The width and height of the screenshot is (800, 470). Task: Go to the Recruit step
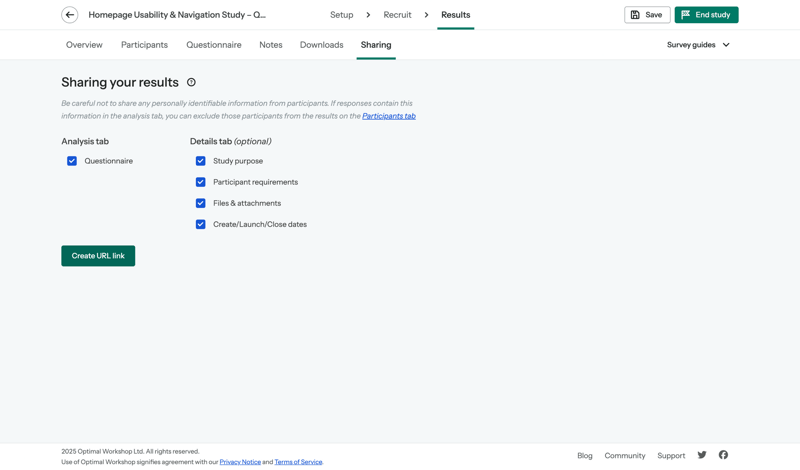(x=397, y=15)
